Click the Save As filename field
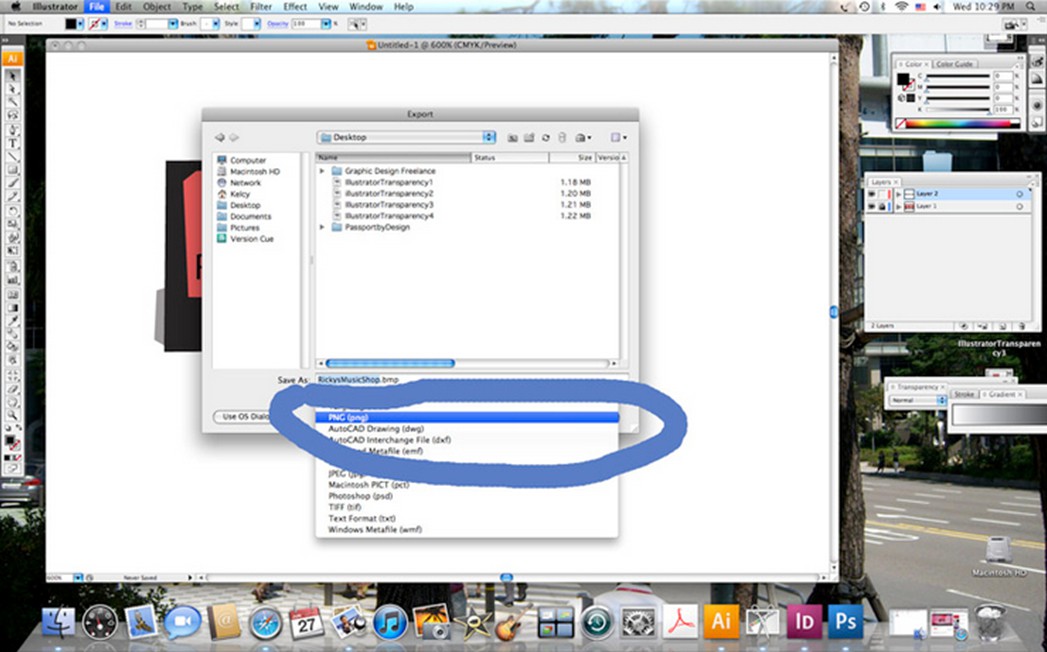 point(471,379)
